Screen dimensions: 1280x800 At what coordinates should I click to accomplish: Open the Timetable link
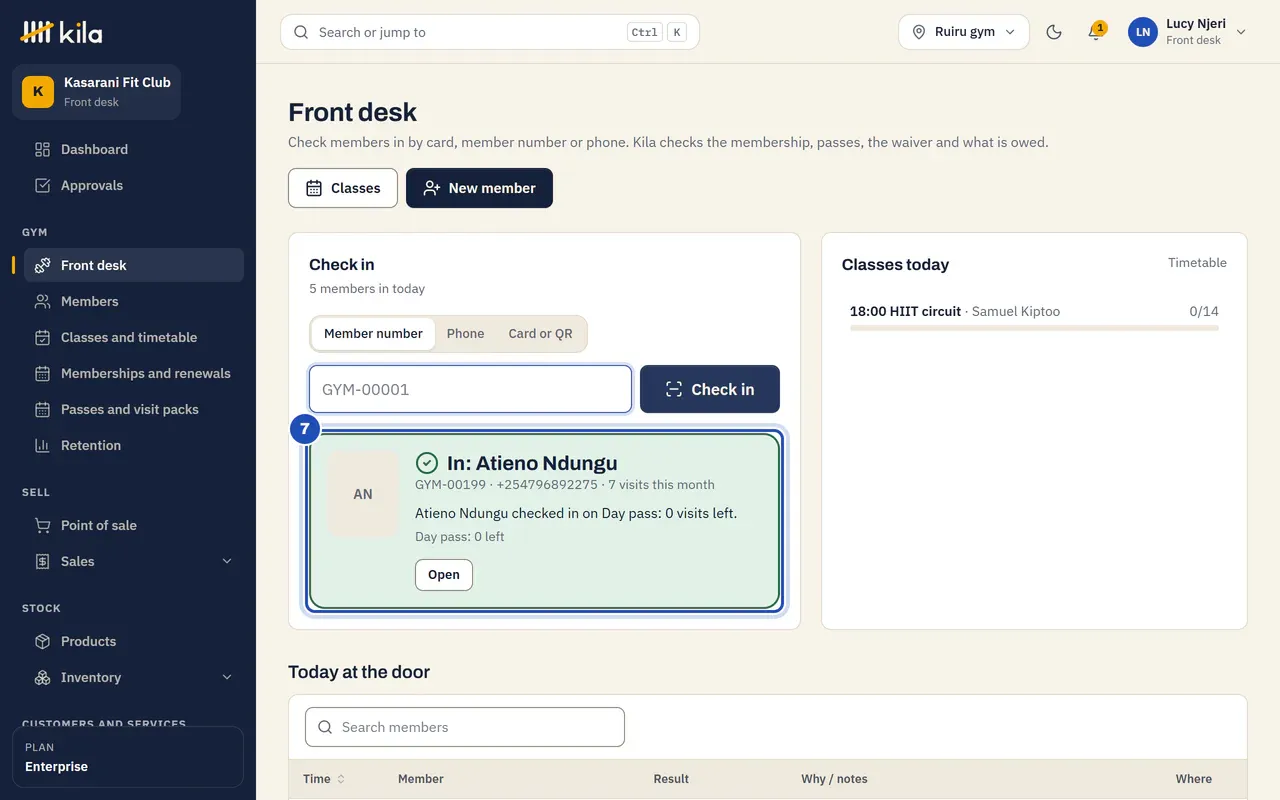click(1197, 263)
